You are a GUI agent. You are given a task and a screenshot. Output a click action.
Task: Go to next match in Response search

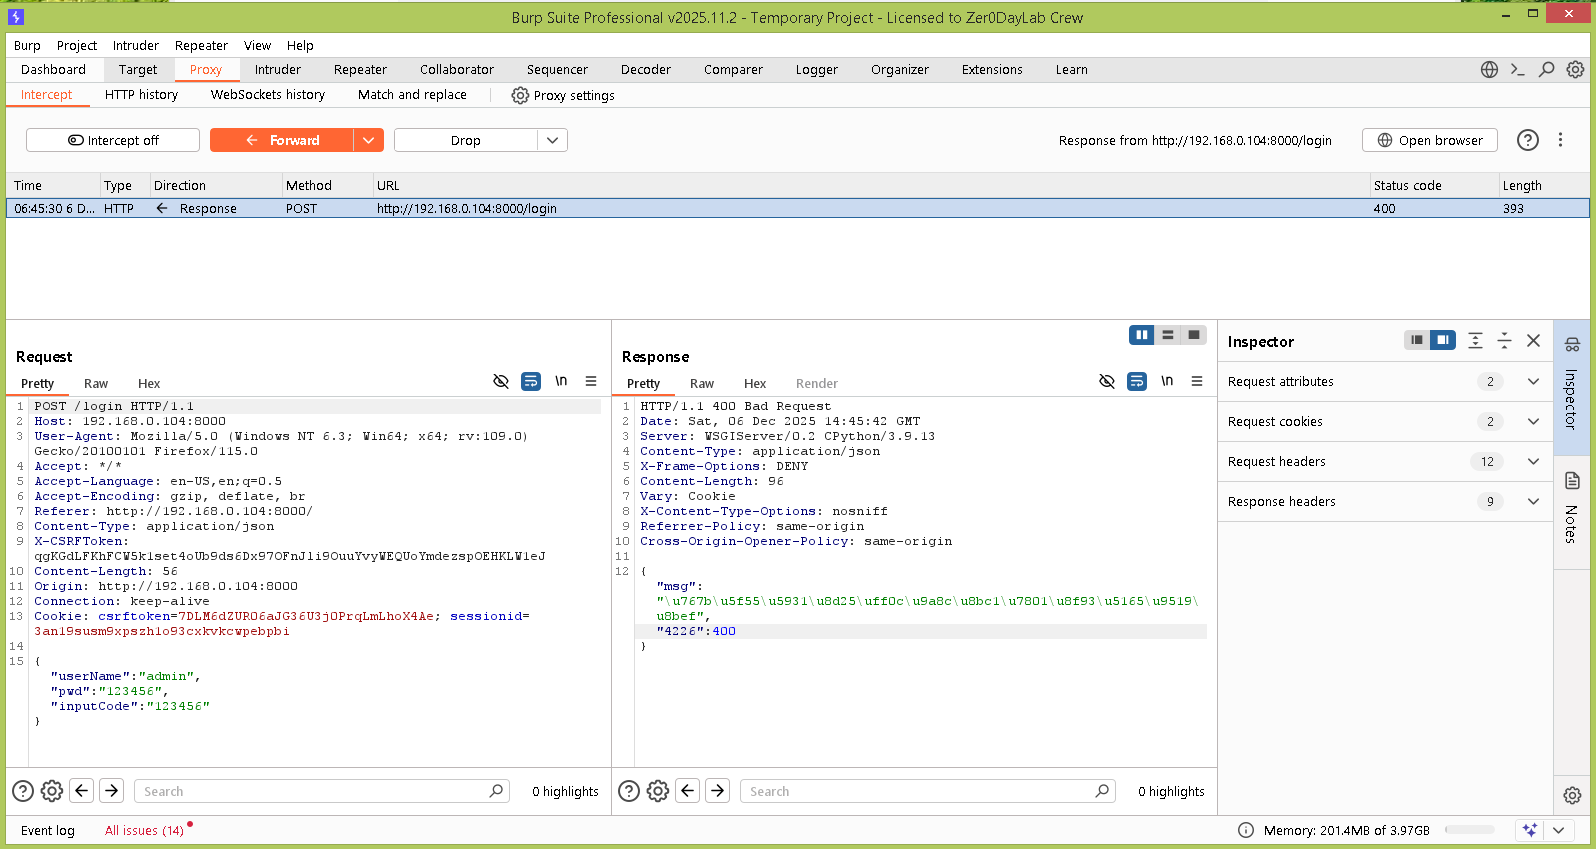point(718,791)
